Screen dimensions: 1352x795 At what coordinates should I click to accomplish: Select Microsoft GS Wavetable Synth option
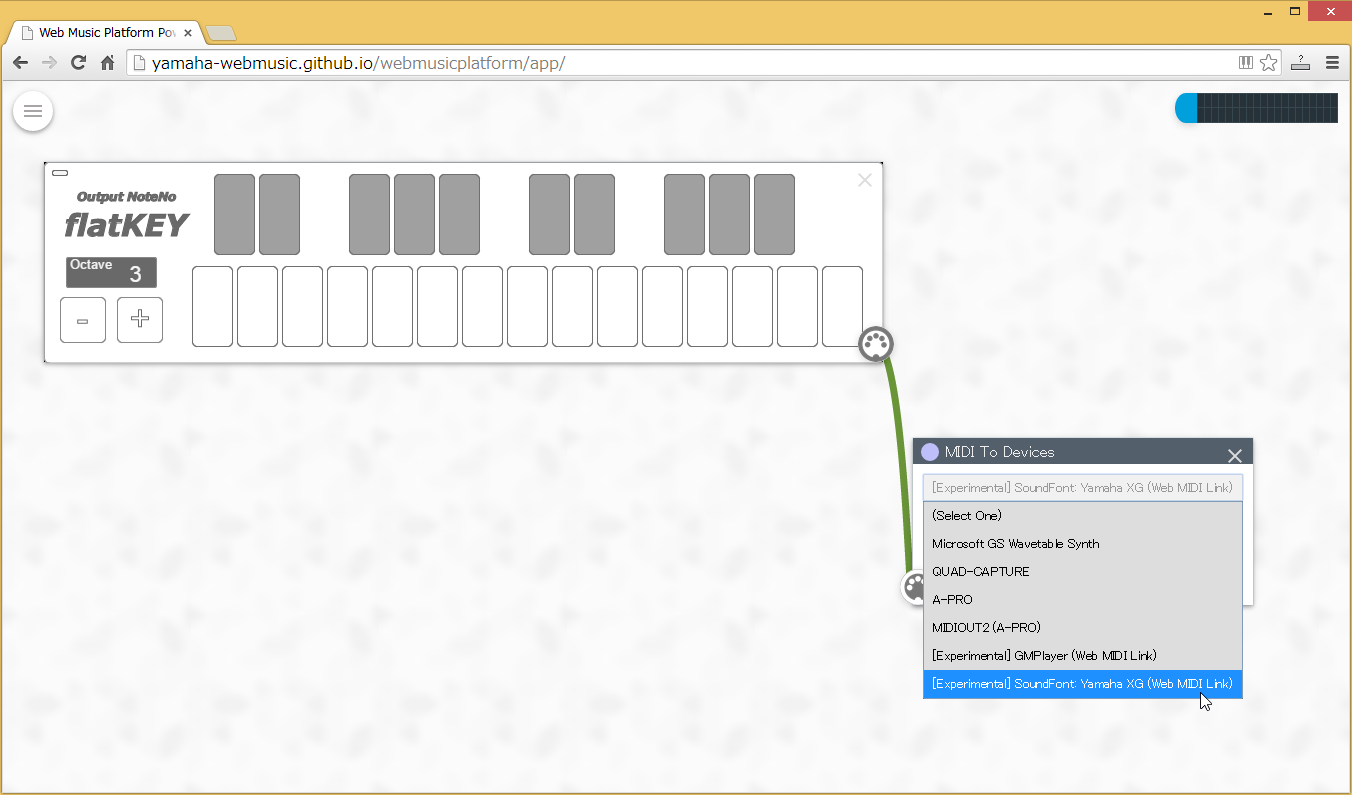[x=1015, y=544]
